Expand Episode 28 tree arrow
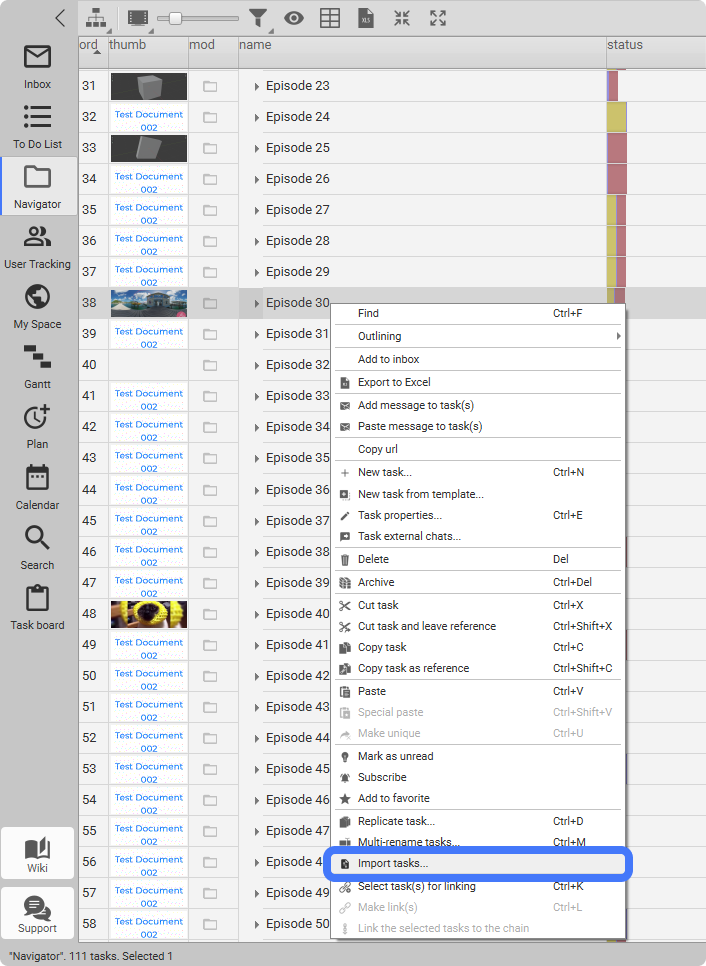Image resolution: width=706 pixels, height=966 pixels. [256, 242]
